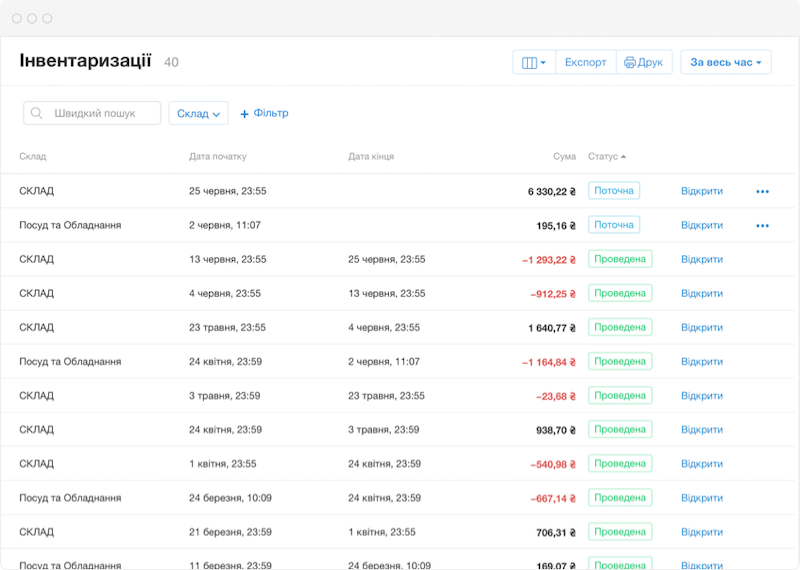
Task: Select the −1 164,84 ₴ amount cell
Action: pos(548,362)
